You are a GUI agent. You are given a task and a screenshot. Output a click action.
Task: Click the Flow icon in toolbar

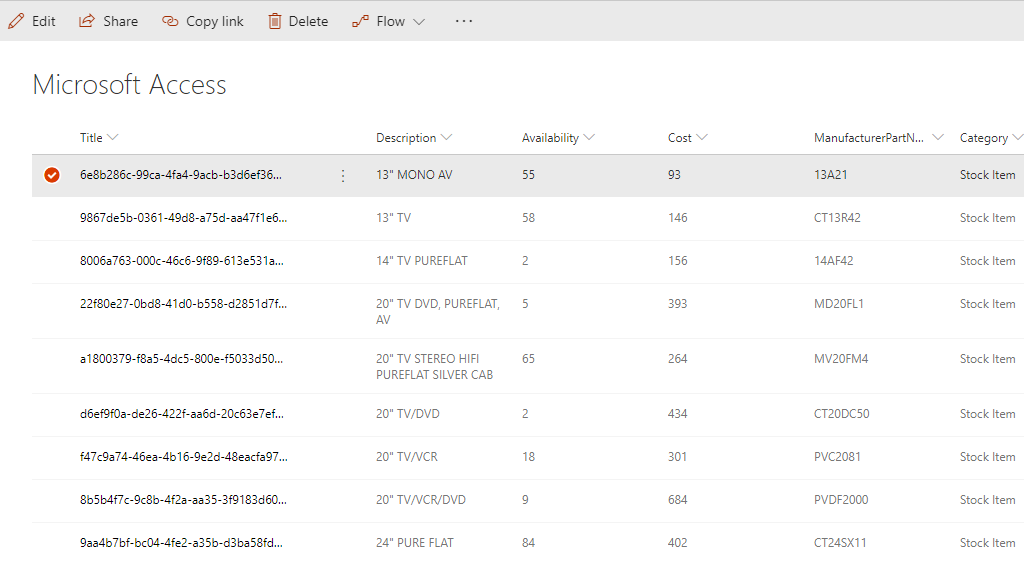(x=360, y=21)
